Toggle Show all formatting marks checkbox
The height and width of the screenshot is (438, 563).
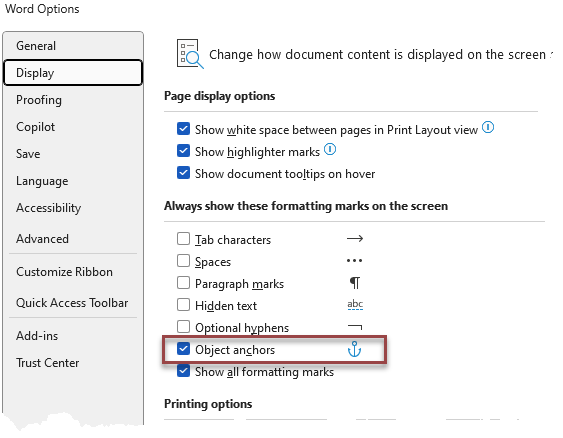tap(183, 371)
